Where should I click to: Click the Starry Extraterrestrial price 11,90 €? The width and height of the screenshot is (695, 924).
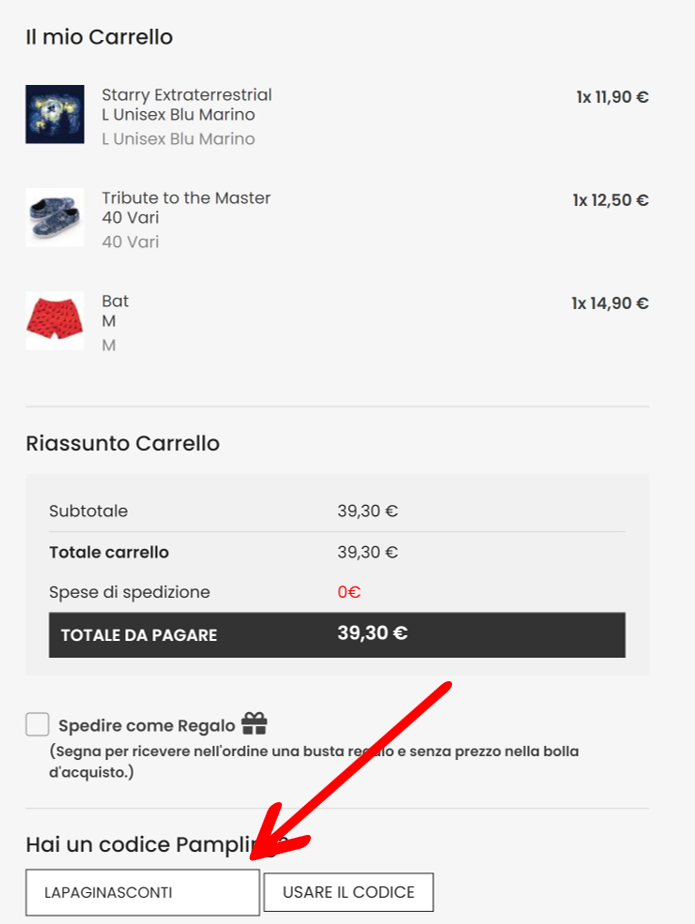[x=612, y=97]
